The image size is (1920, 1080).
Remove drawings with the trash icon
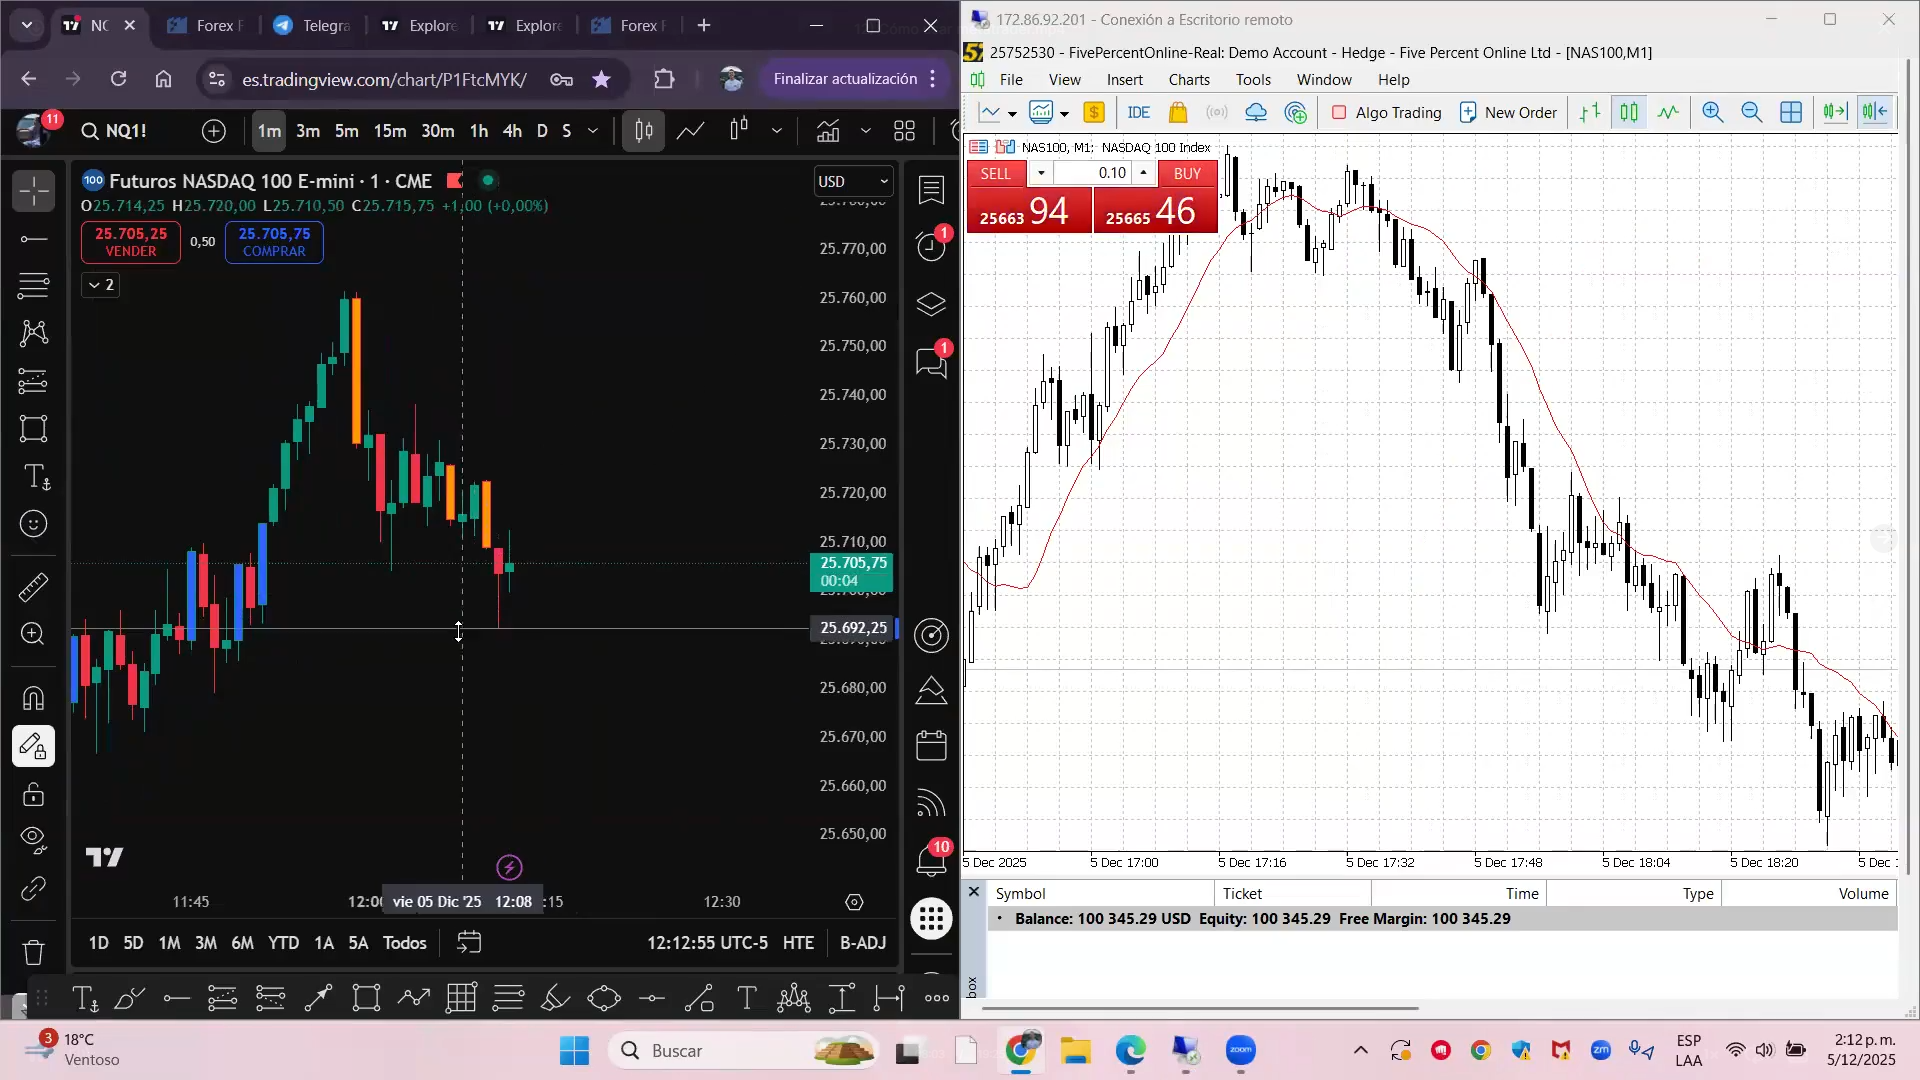coord(33,951)
